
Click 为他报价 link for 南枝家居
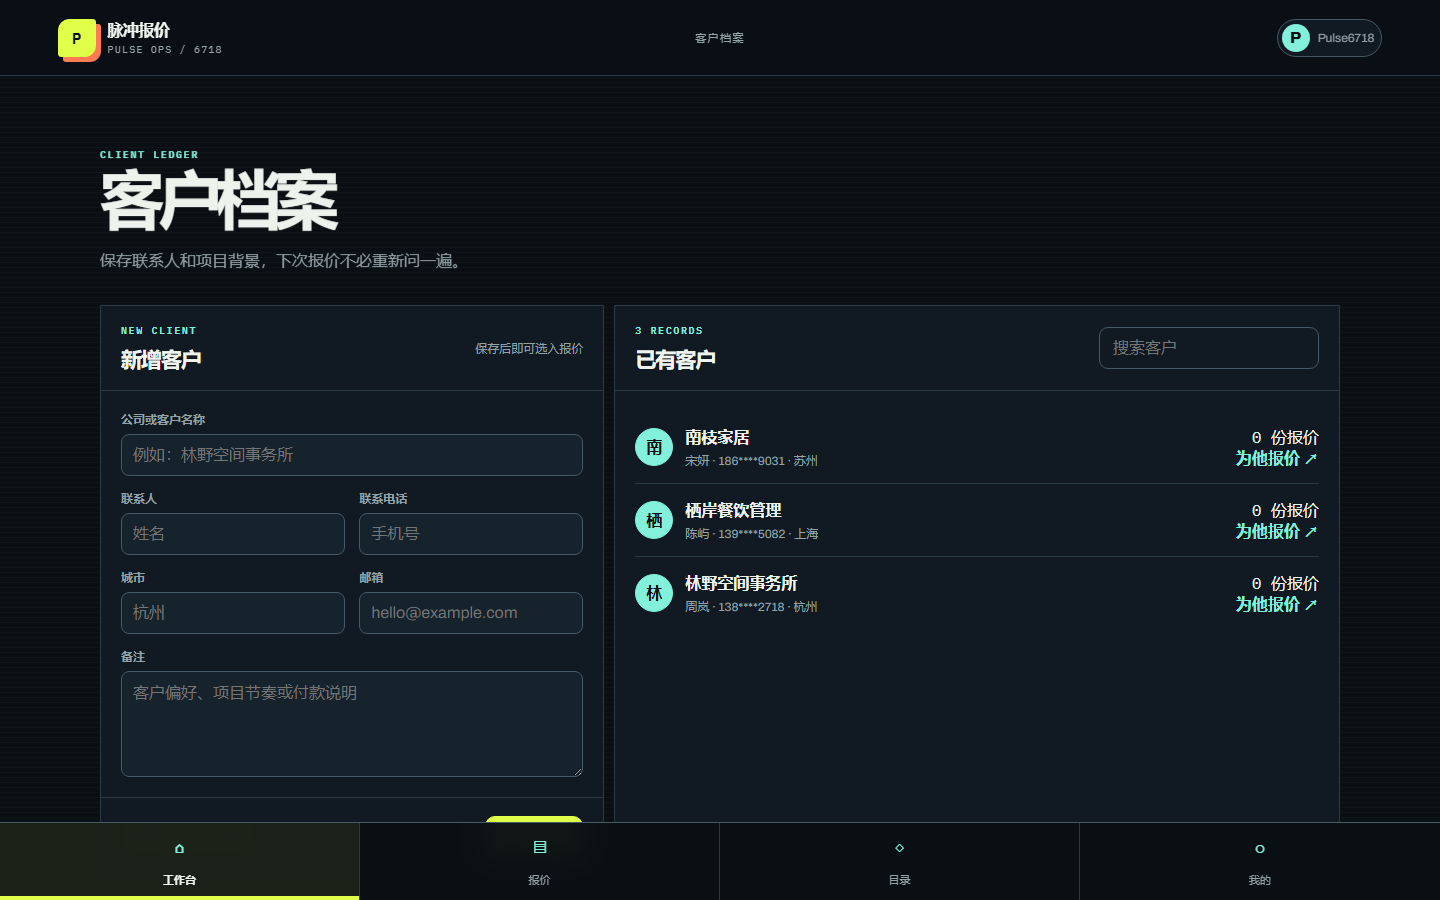[1277, 458]
